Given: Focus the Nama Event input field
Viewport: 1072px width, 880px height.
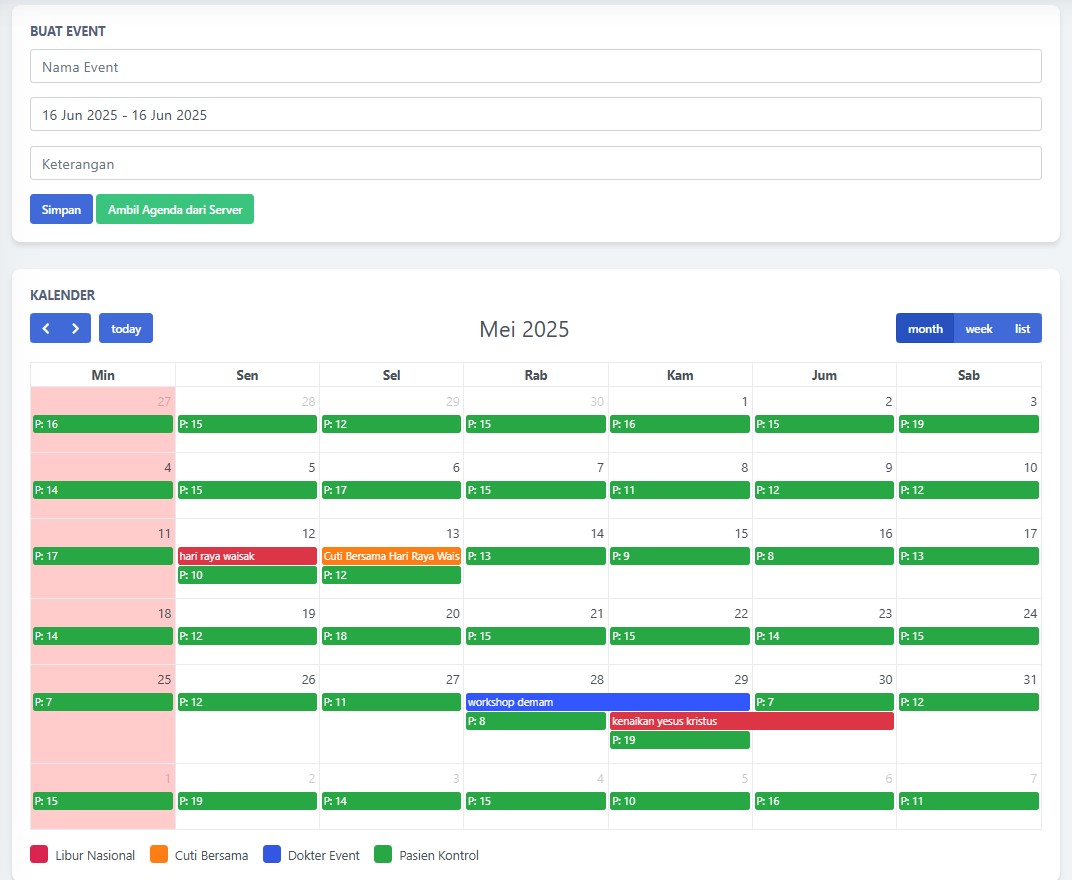Looking at the screenshot, I should (x=536, y=67).
